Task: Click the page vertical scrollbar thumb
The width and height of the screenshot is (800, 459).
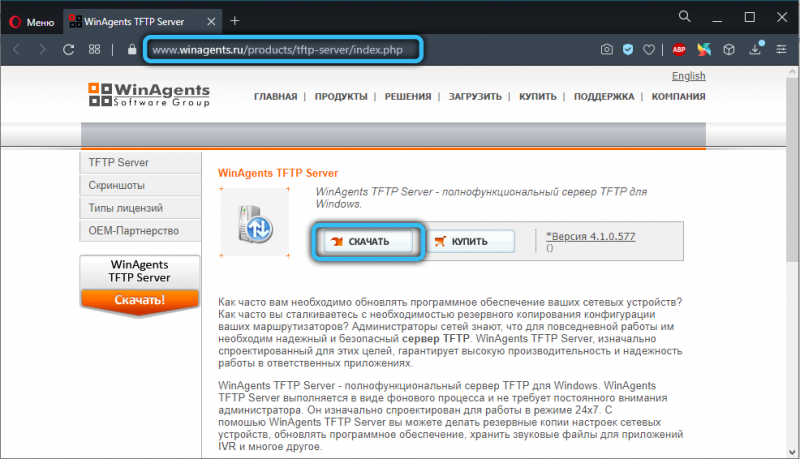Action: [x=792, y=172]
